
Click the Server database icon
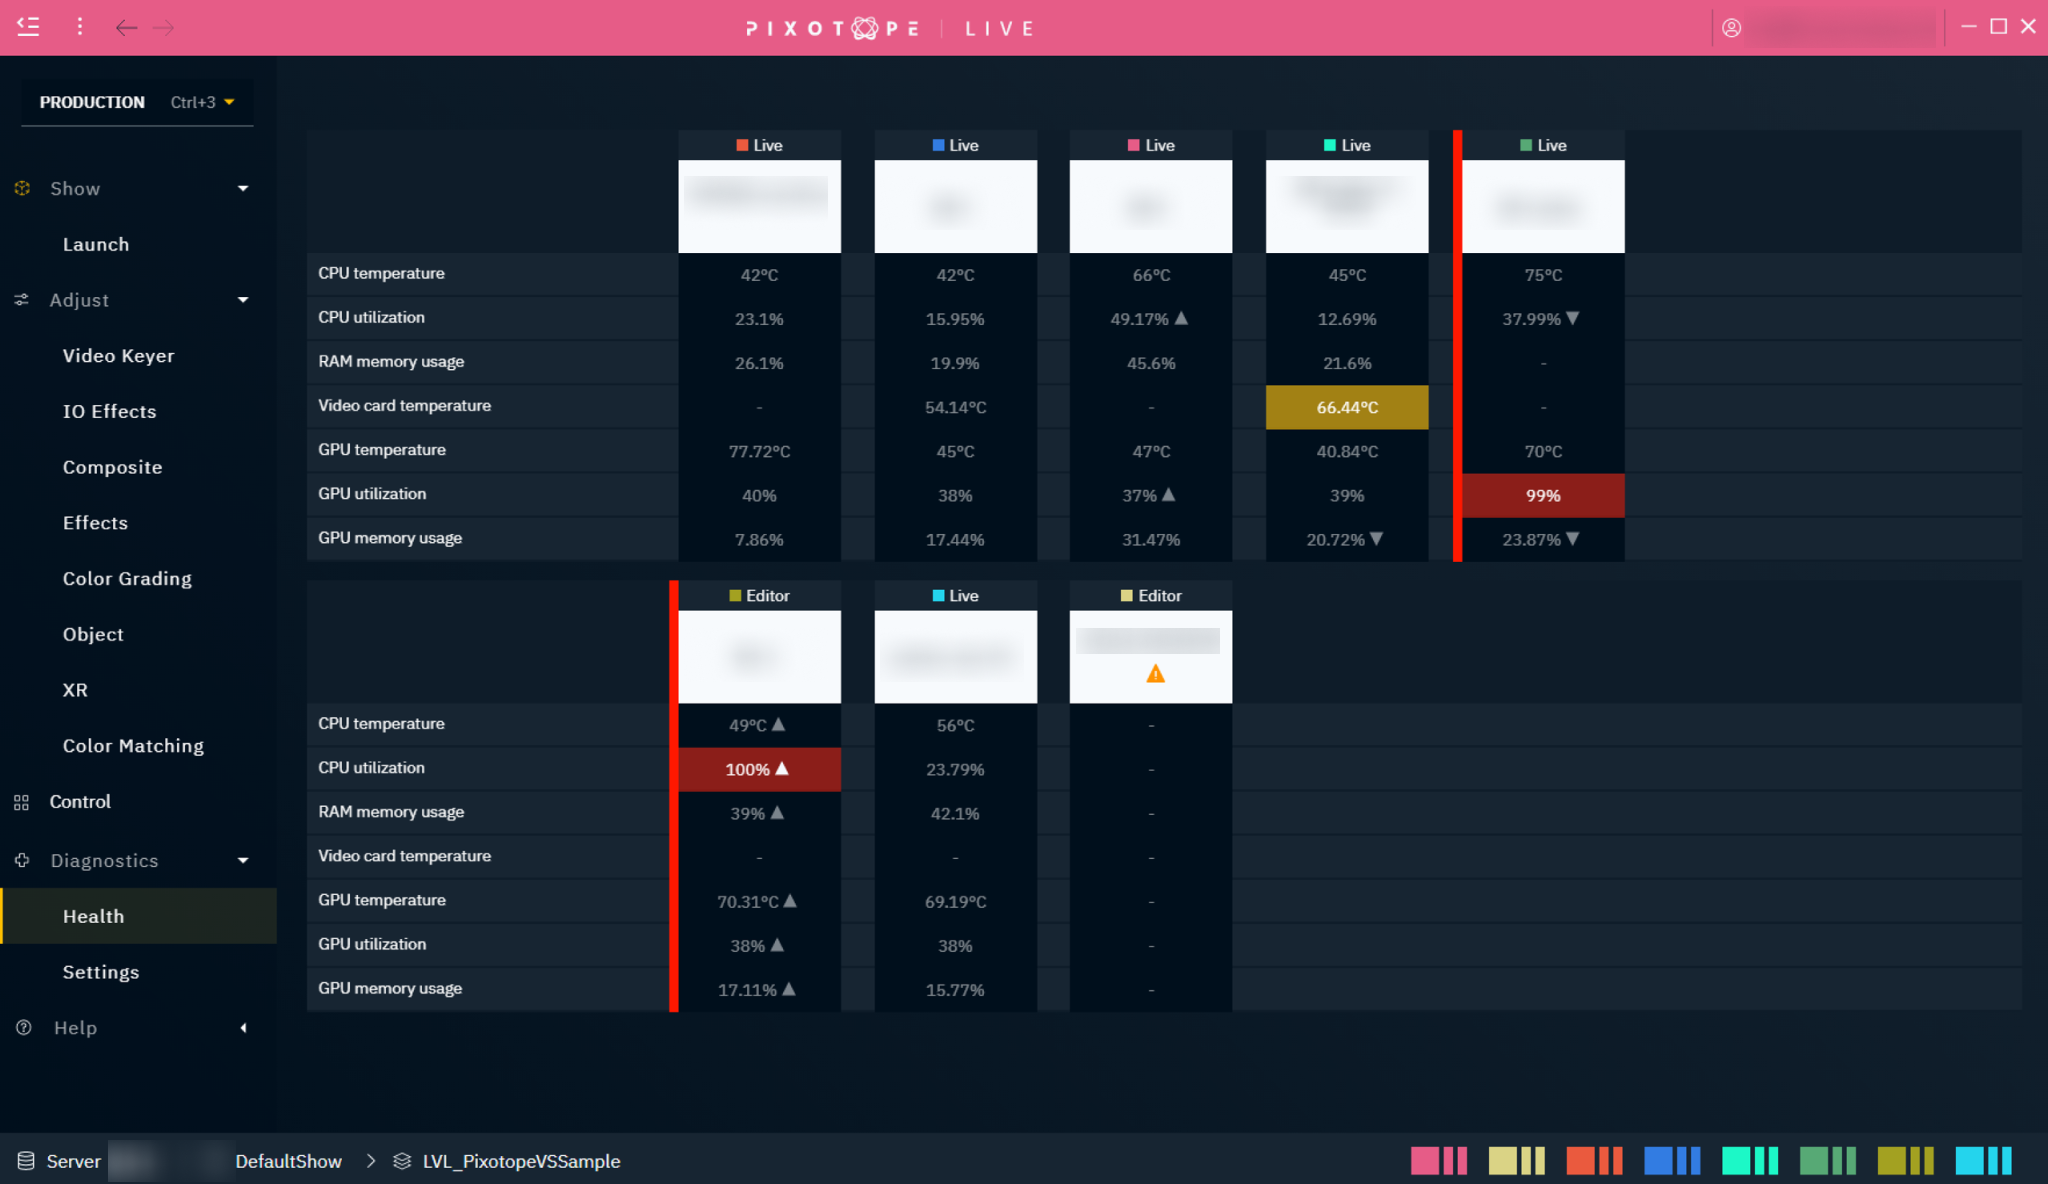point(26,1161)
